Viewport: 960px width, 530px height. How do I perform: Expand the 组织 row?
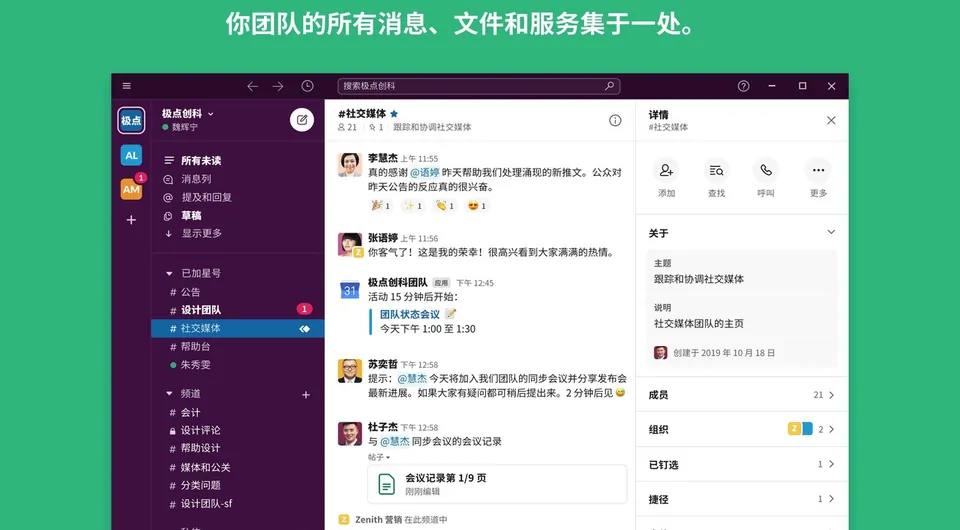click(x=742, y=429)
